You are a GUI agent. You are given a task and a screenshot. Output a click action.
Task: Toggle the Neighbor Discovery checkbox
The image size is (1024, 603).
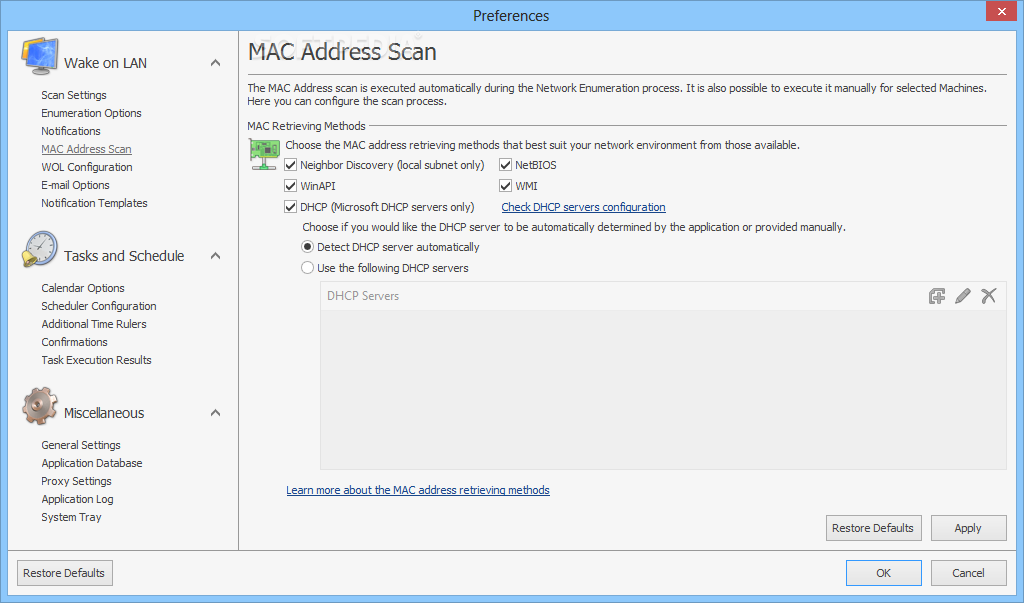tap(291, 165)
